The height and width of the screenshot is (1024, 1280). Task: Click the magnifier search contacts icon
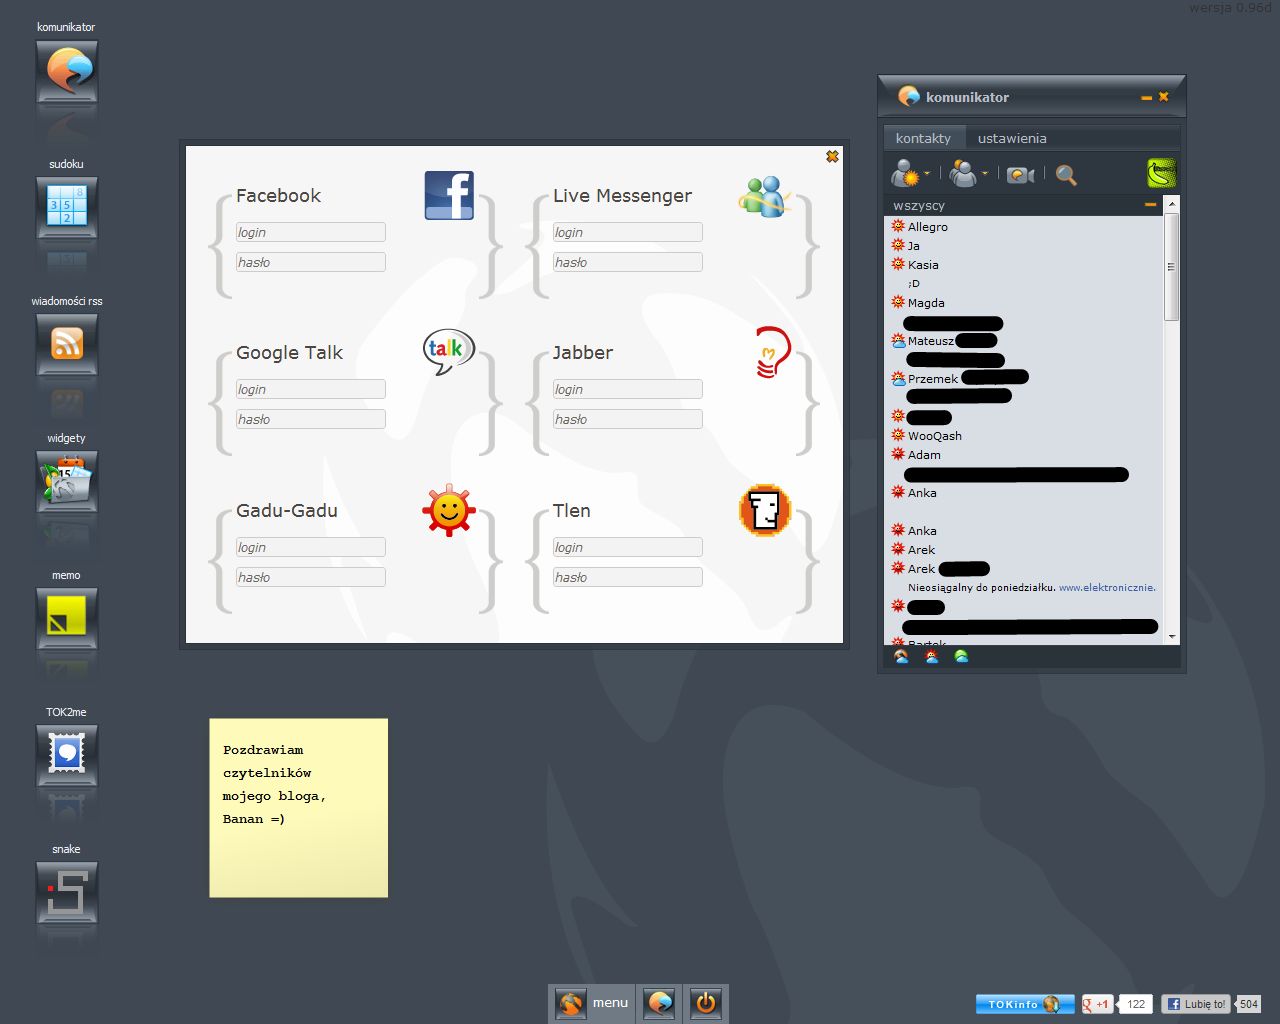1066,175
